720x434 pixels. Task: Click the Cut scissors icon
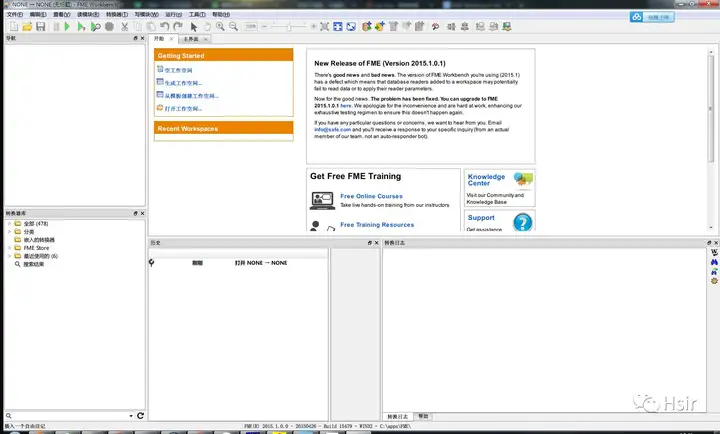pos(124,27)
